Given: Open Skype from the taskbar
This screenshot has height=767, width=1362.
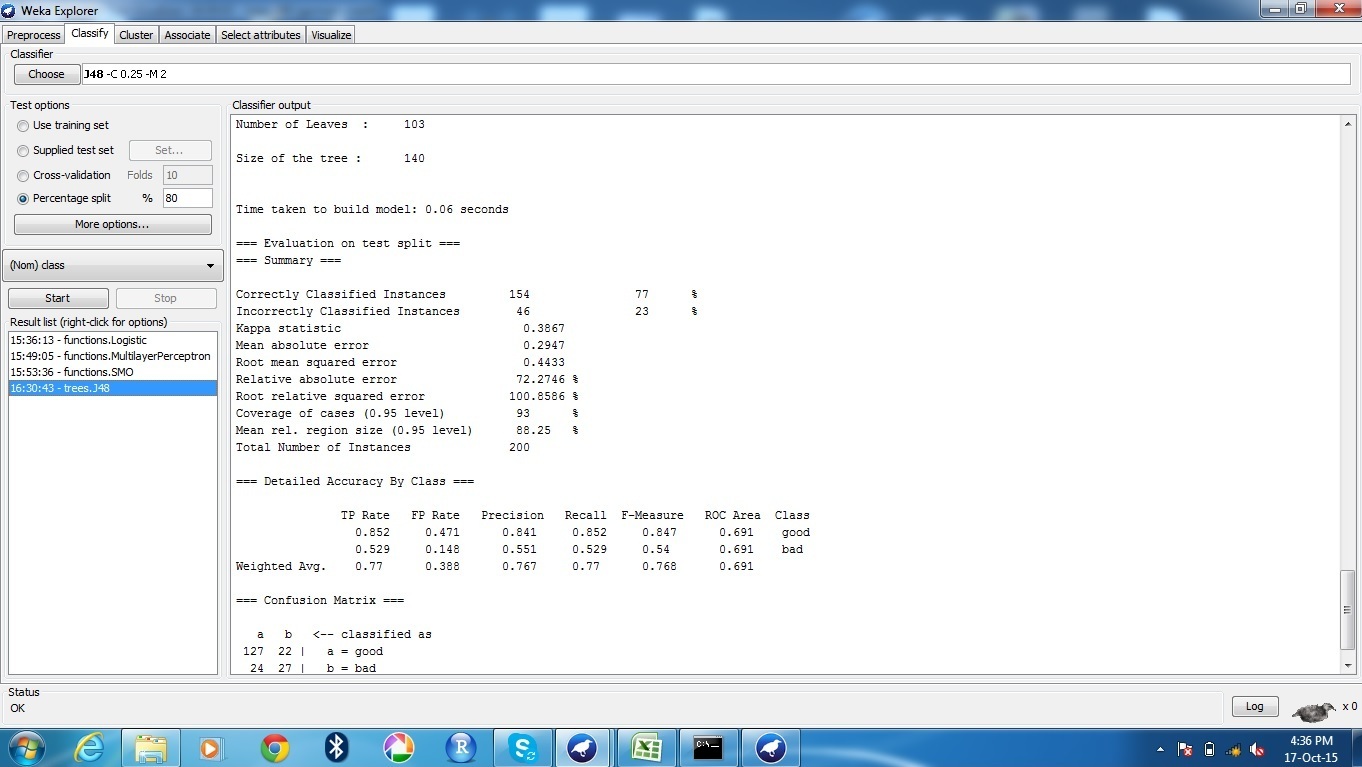Looking at the screenshot, I should (x=522, y=746).
